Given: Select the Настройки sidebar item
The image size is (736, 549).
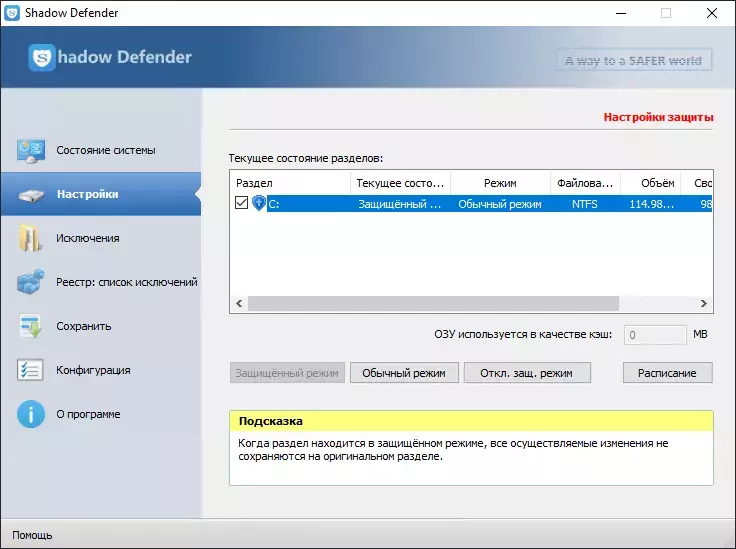Looking at the screenshot, I should coord(101,194).
